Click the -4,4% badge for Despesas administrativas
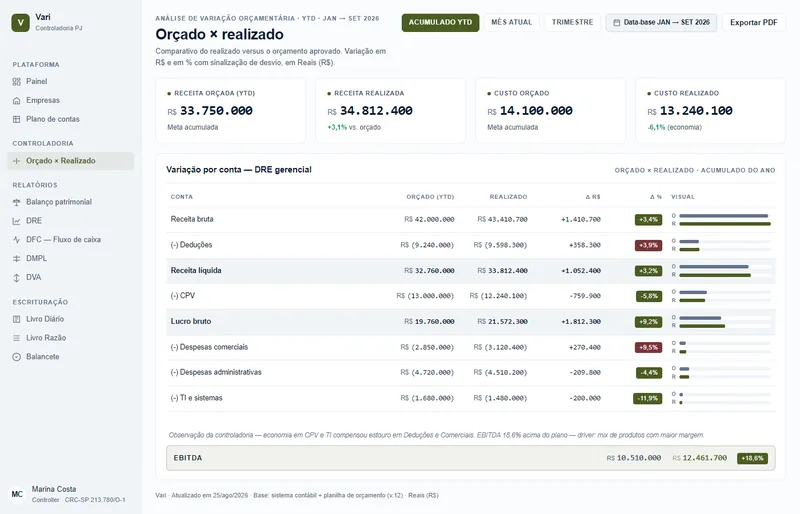Image resolution: width=800 pixels, height=514 pixels. [x=649, y=373]
